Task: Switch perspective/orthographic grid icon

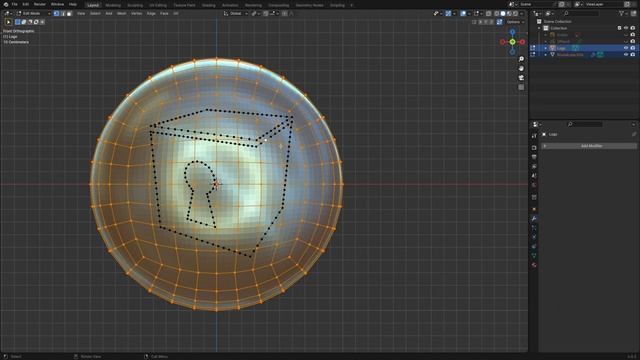Action: point(521,87)
